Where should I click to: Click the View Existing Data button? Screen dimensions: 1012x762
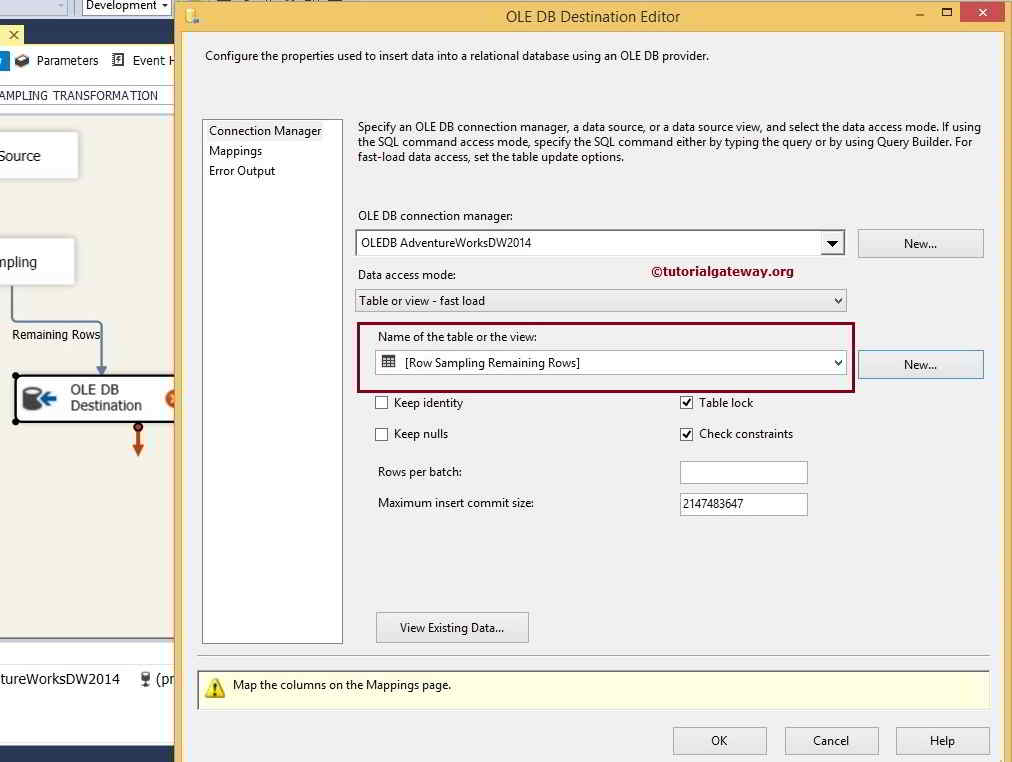click(x=451, y=628)
